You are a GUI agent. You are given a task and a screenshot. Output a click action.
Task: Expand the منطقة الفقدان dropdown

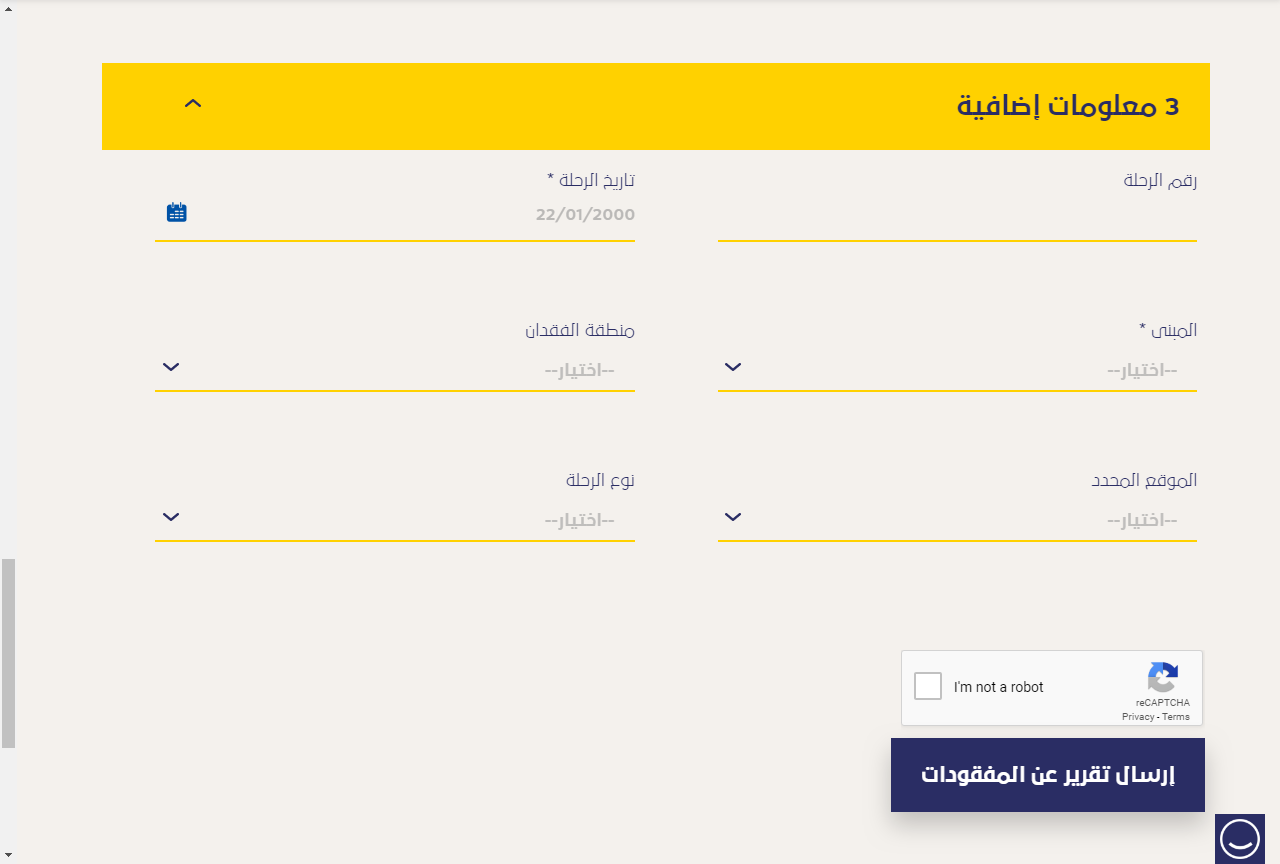point(395,370)
